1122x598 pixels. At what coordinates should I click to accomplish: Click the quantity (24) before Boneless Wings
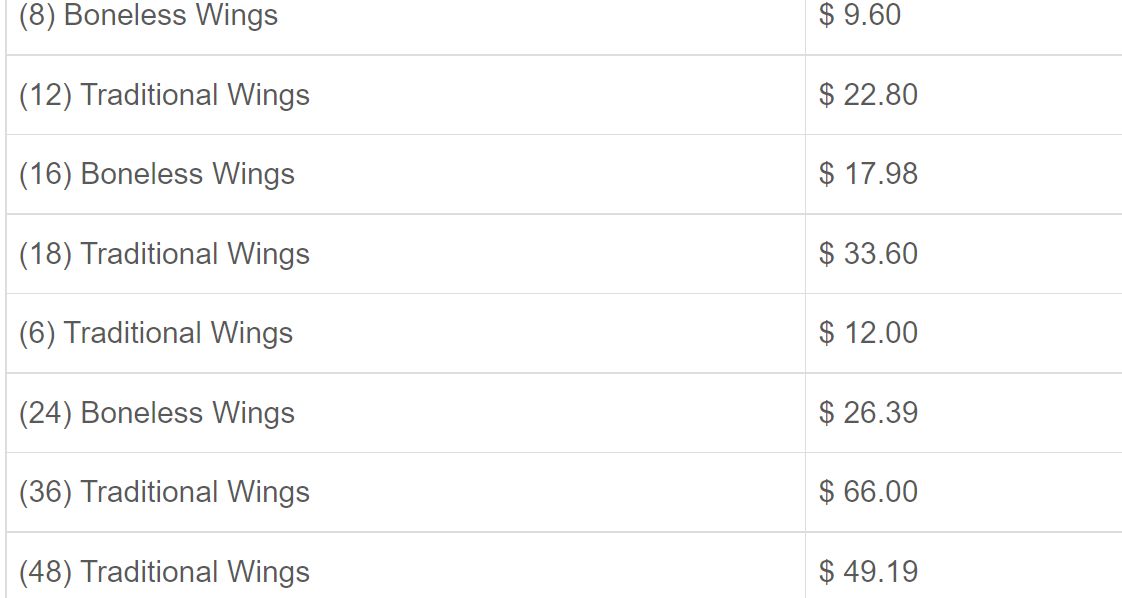(x=46, y=413)
